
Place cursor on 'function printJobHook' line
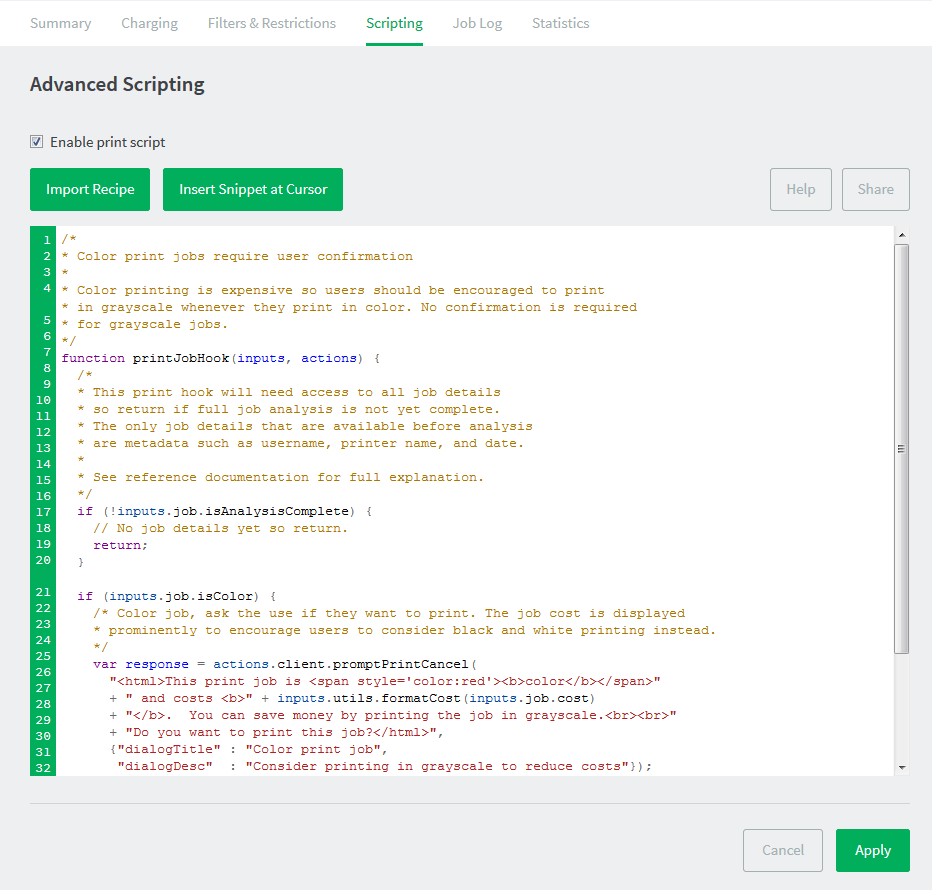coord(221,358)
